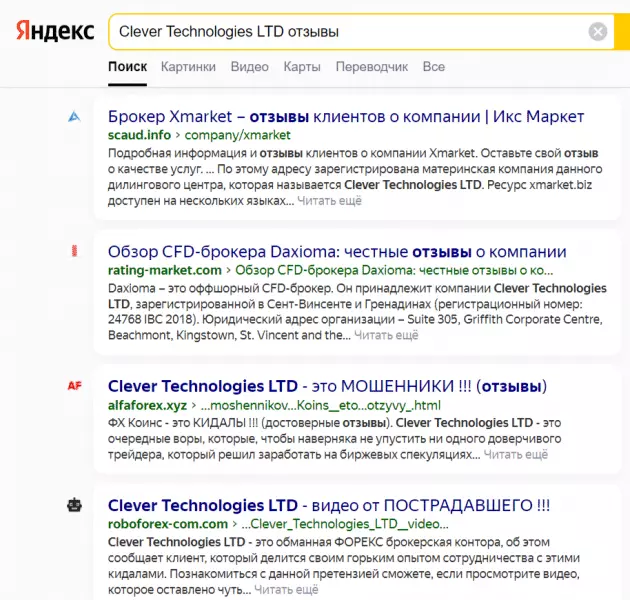Select the Поиск tab
Screen dimensions: 630x600
(127, 67)
